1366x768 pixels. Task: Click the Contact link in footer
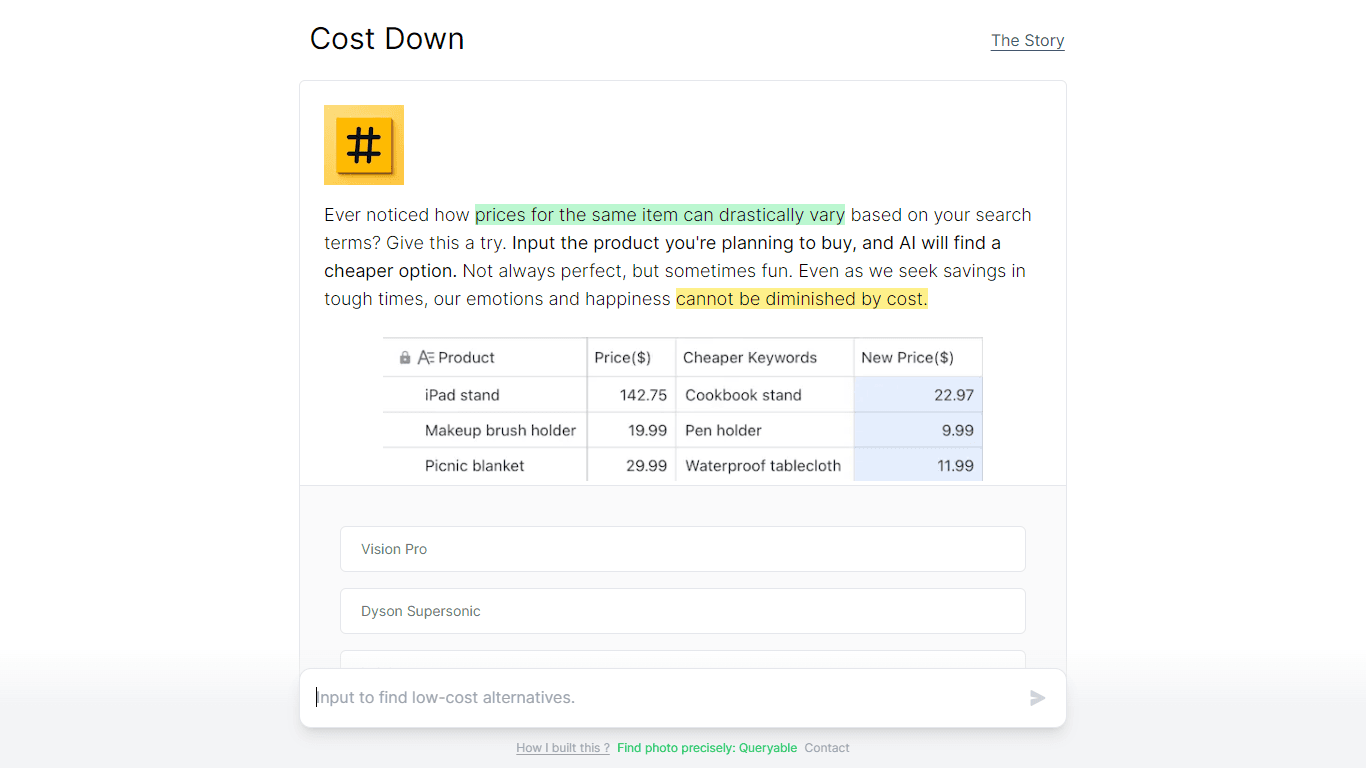click(827, 748)
